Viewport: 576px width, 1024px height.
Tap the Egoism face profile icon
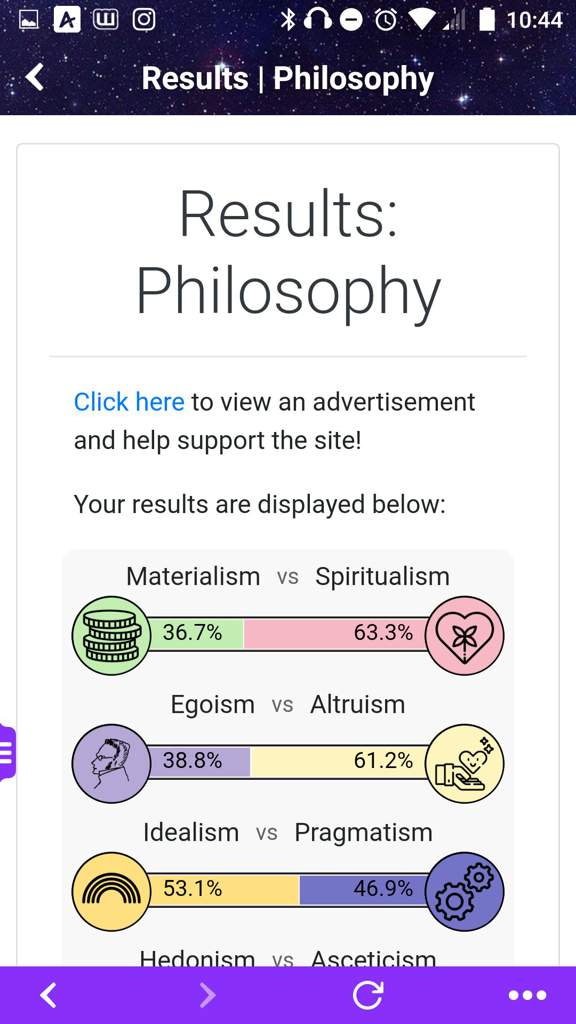(x=111, y=763)
